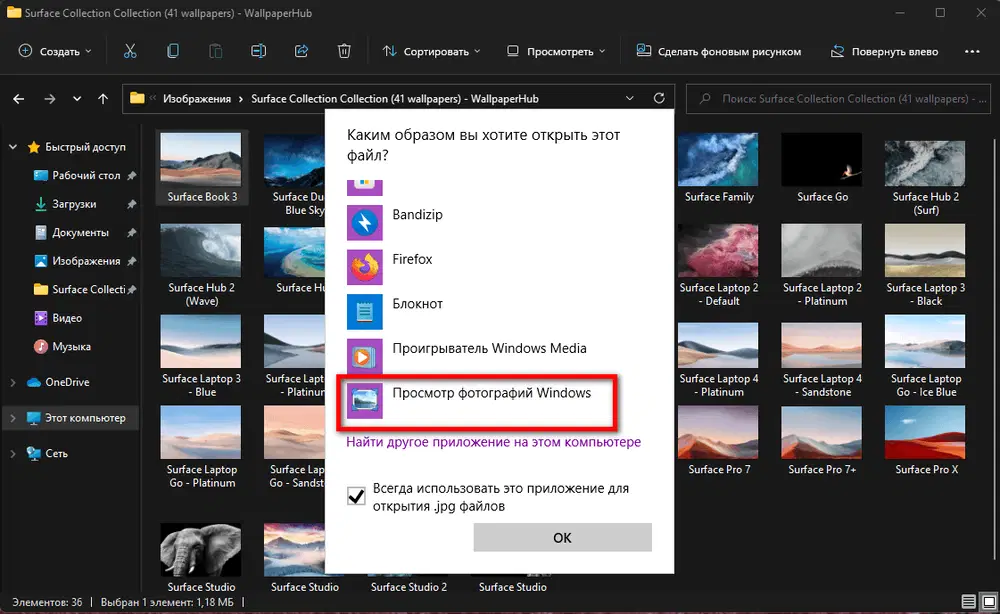Select Firefox in the app list
This screenshot has width=1000, height=614.
coord(499,267)
